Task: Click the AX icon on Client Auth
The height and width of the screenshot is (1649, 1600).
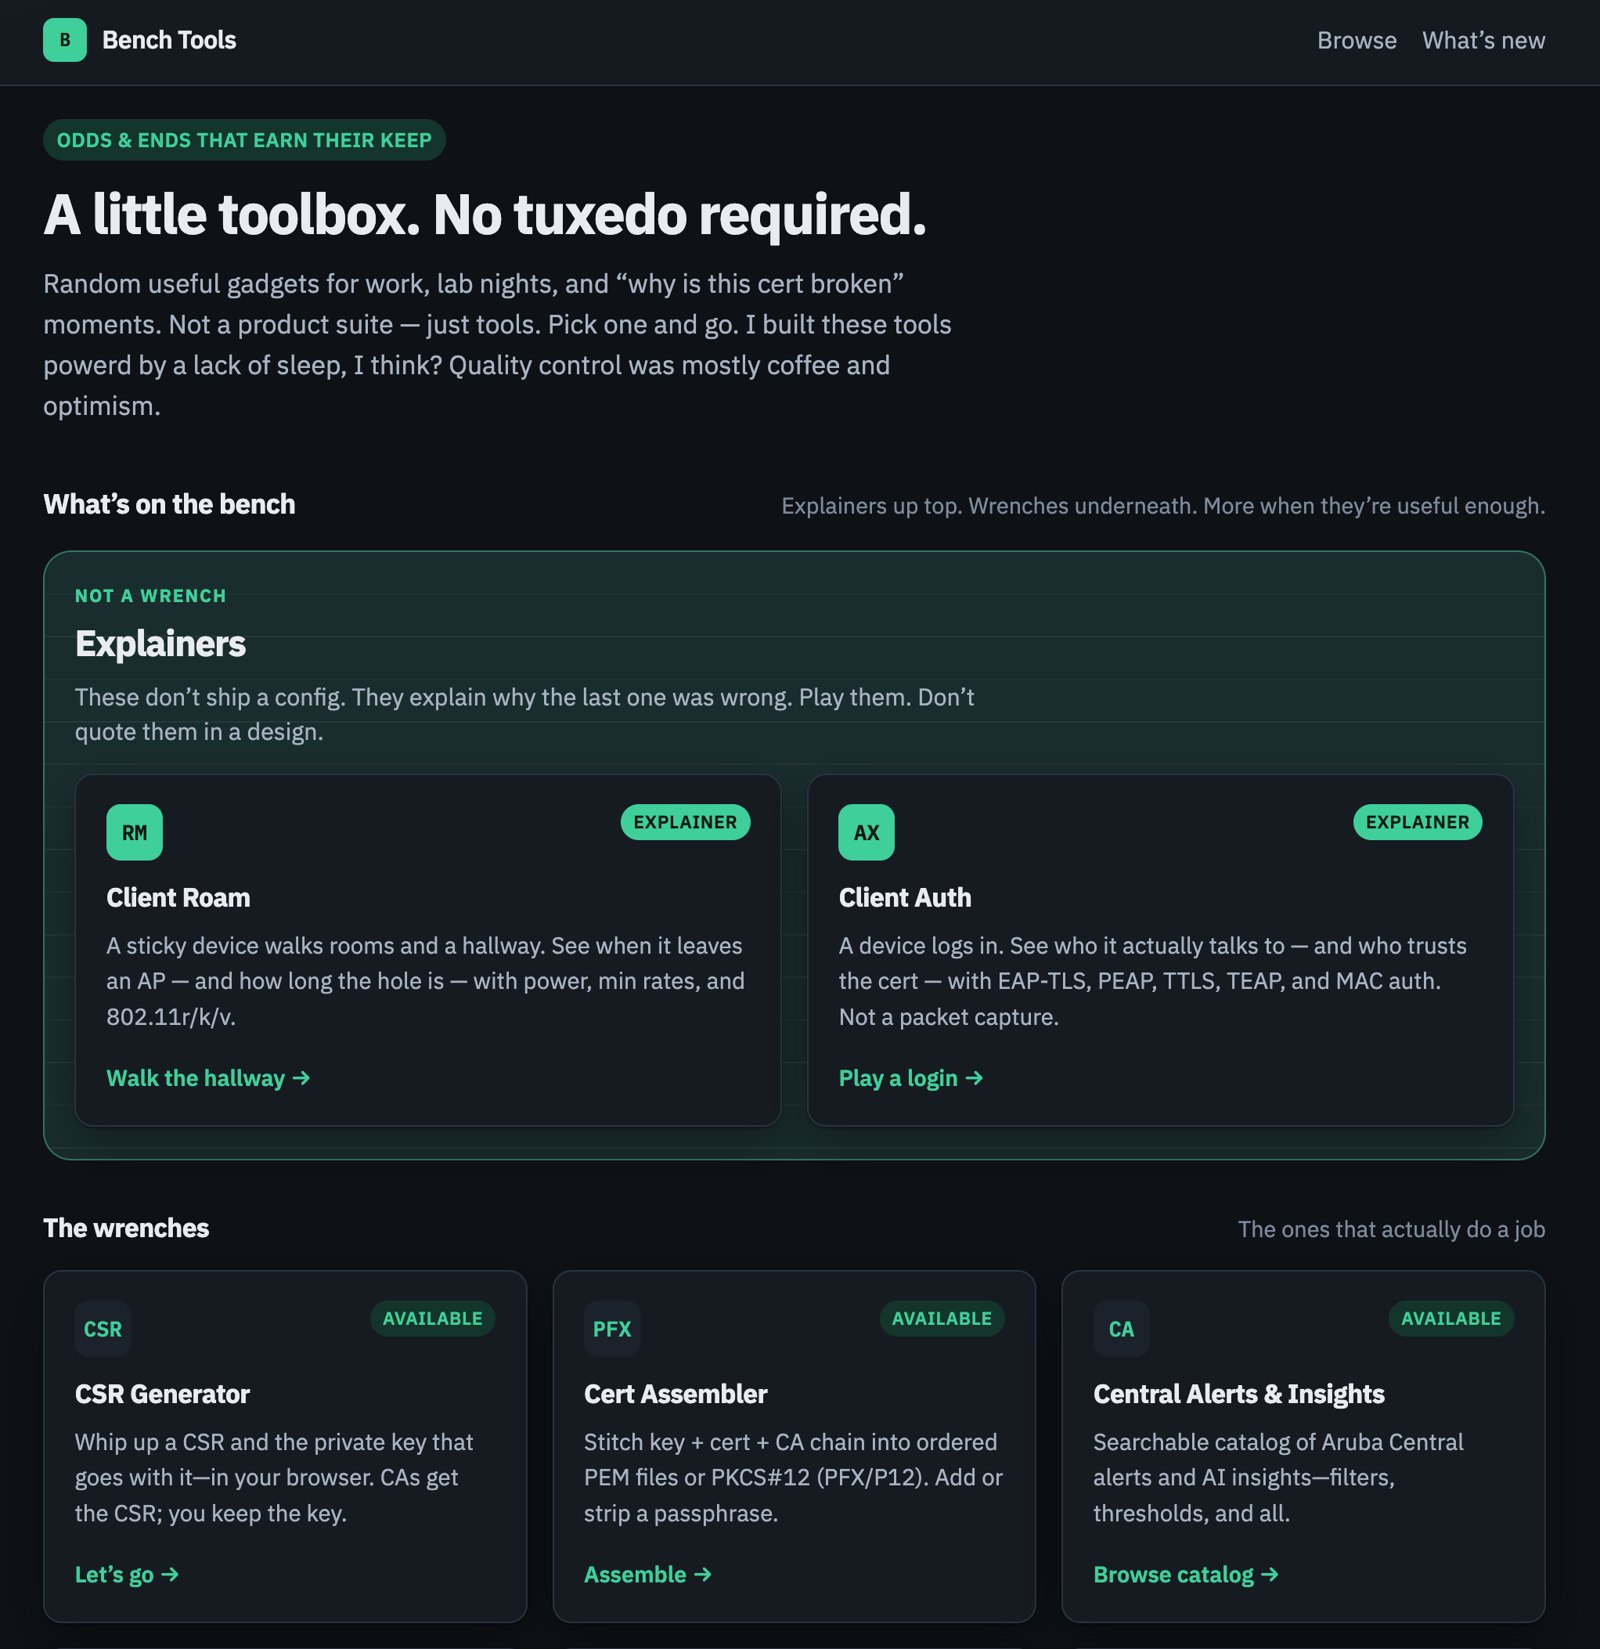Action: [x=866, y=832]
